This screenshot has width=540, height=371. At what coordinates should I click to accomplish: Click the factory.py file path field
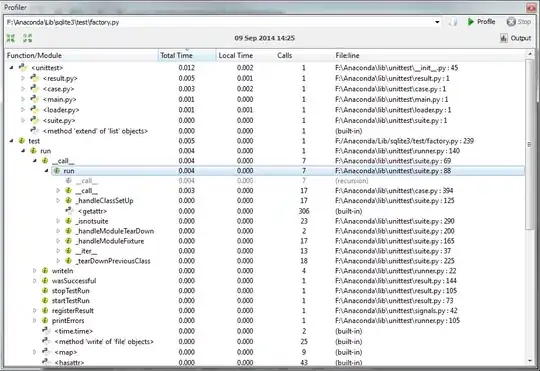pos(219,22)
